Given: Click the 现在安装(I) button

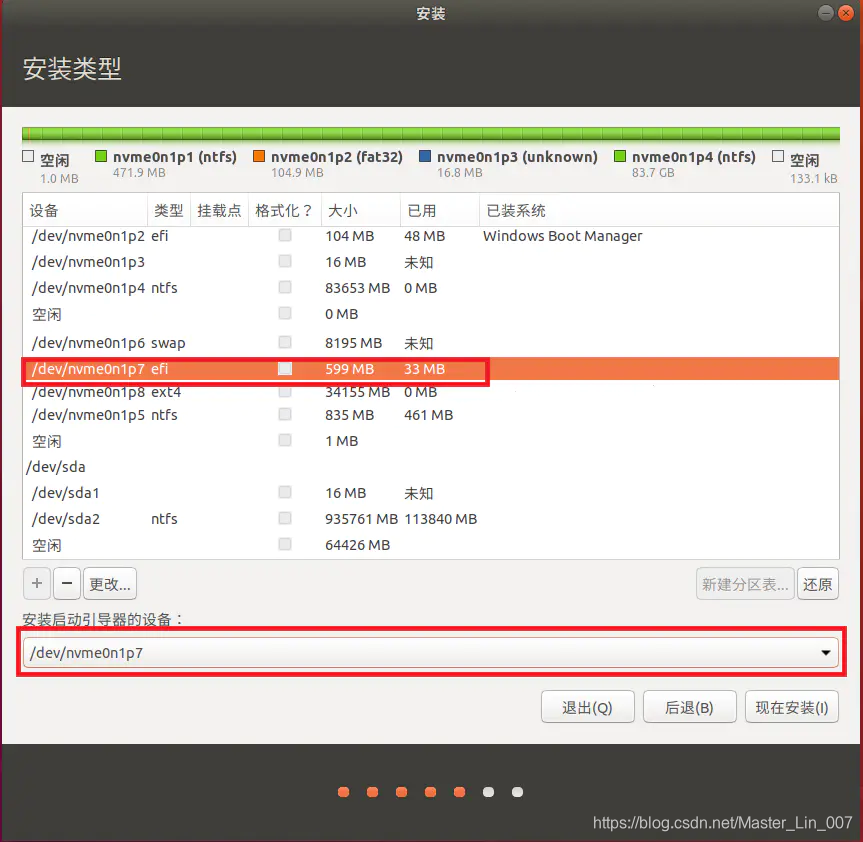Looking at the screenshot, I should click(791, 706).
